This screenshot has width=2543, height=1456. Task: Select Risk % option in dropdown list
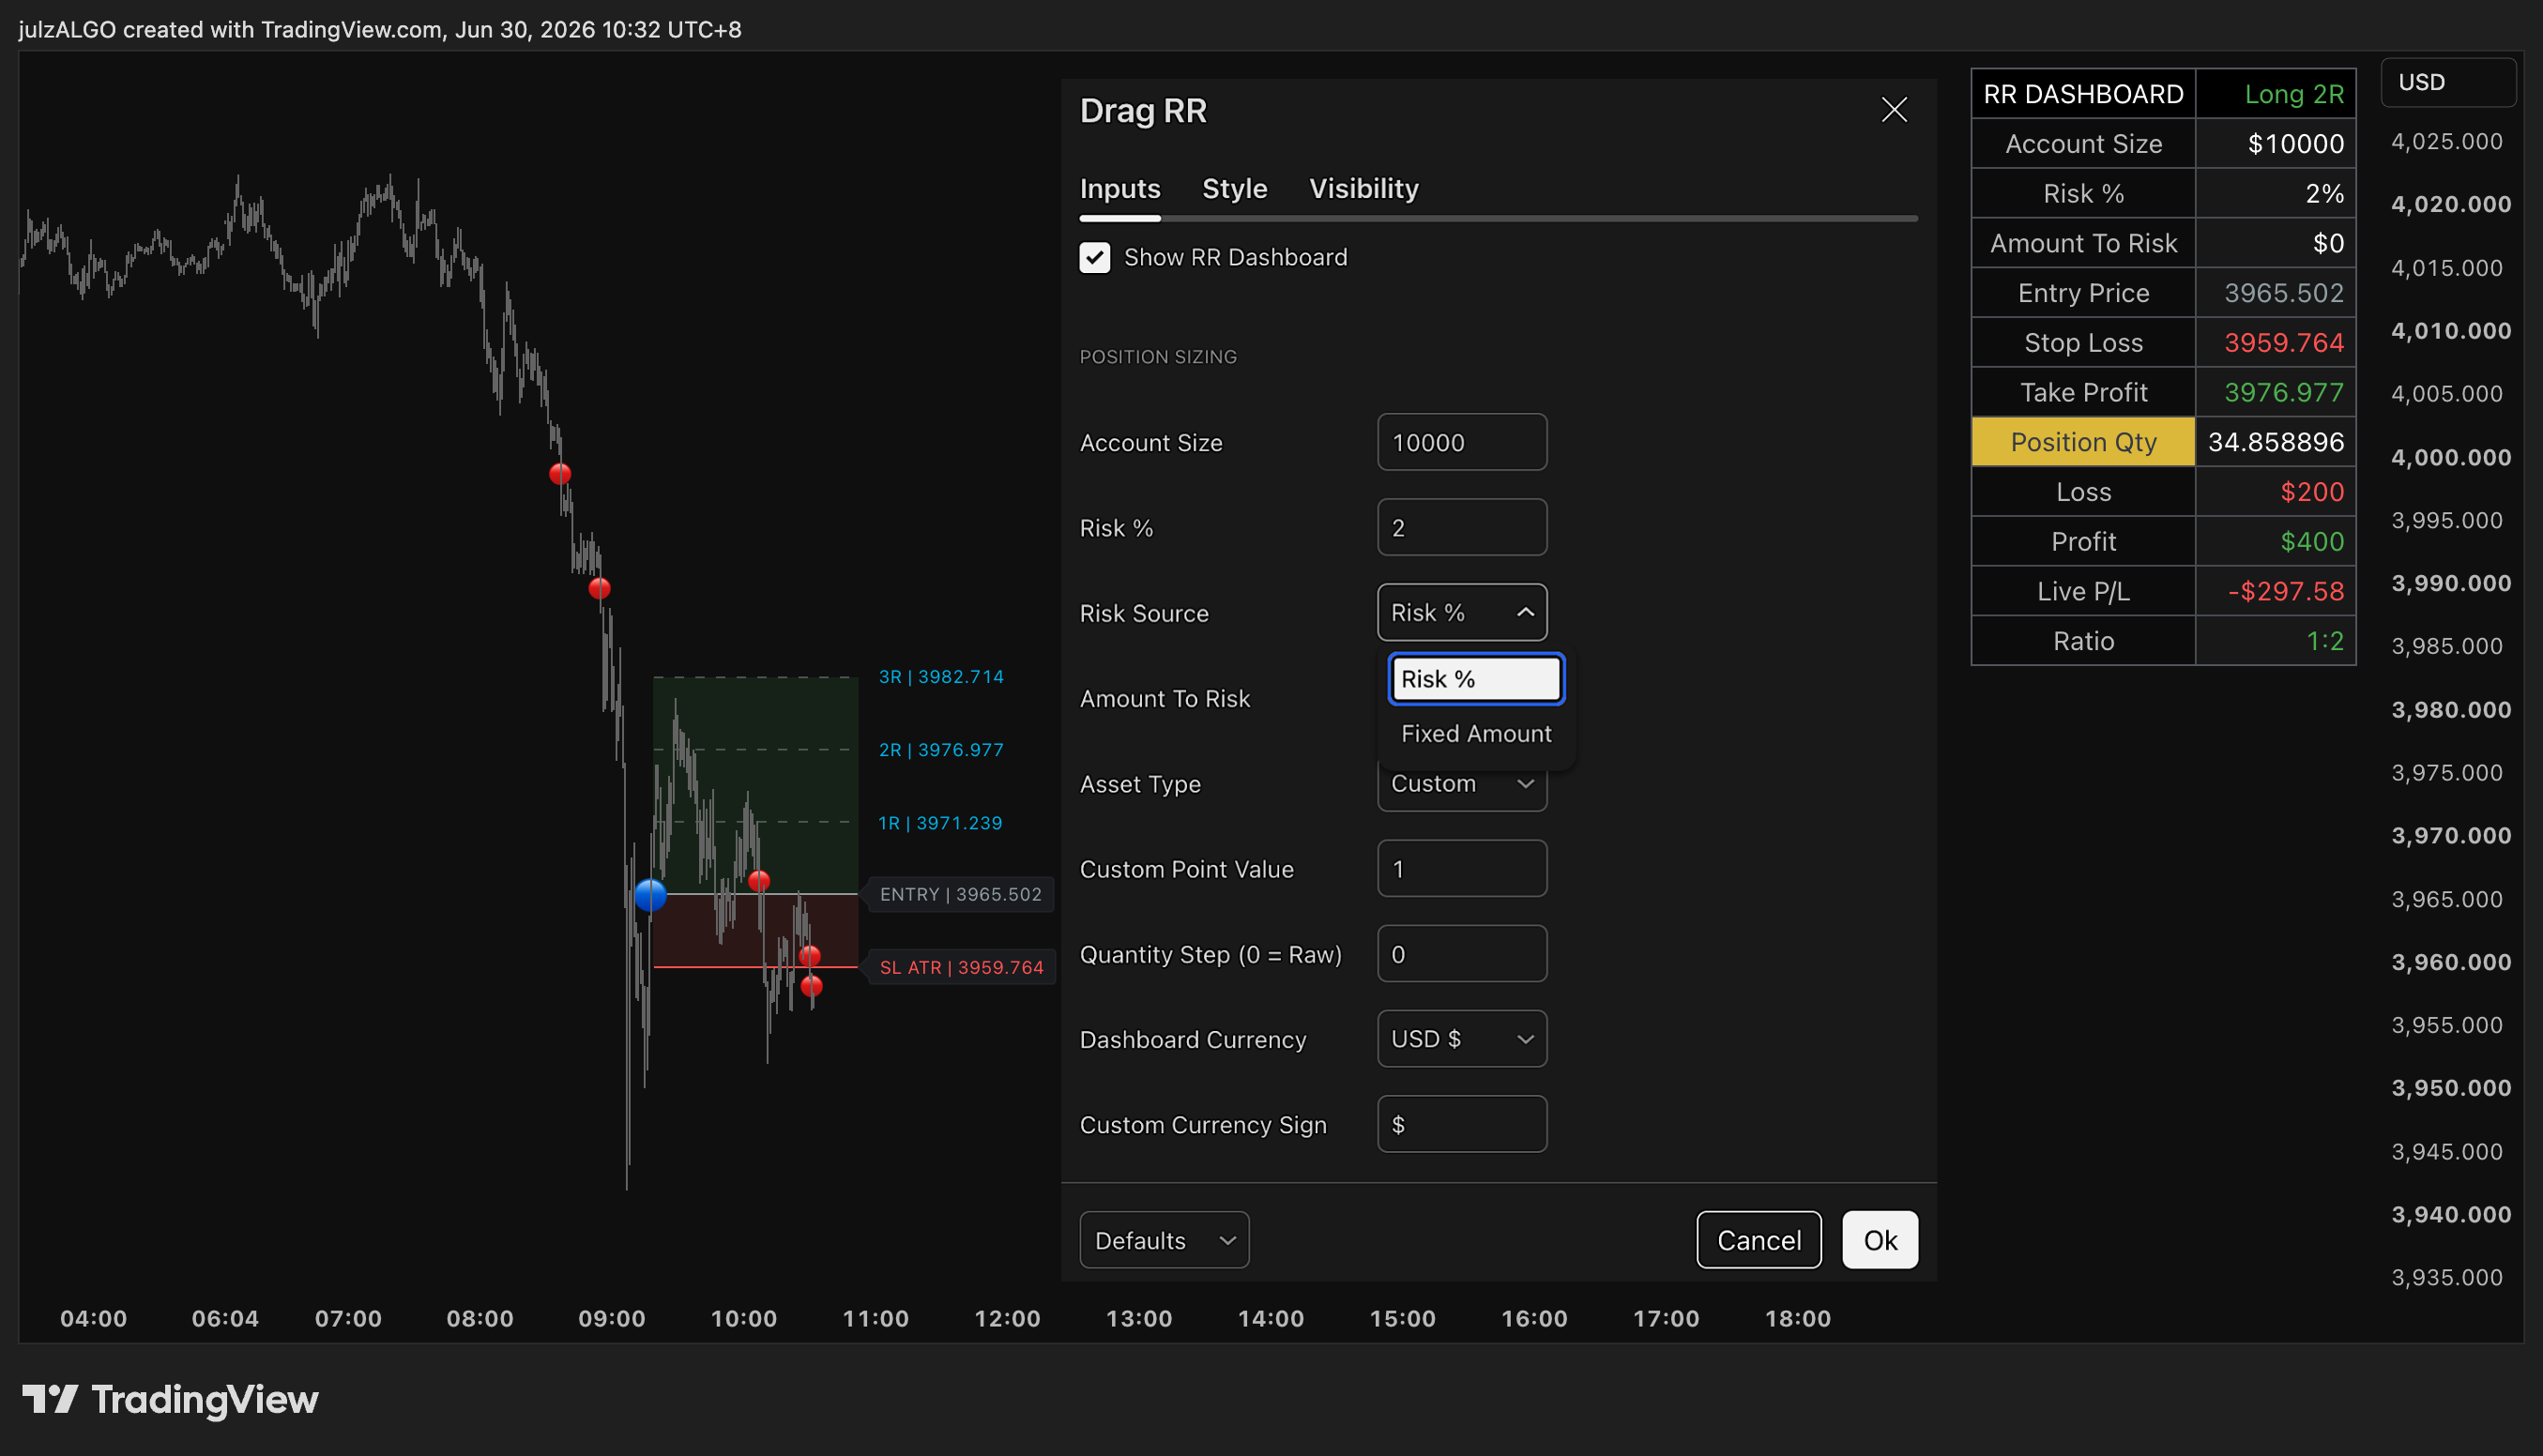[x=1476, y=679]
